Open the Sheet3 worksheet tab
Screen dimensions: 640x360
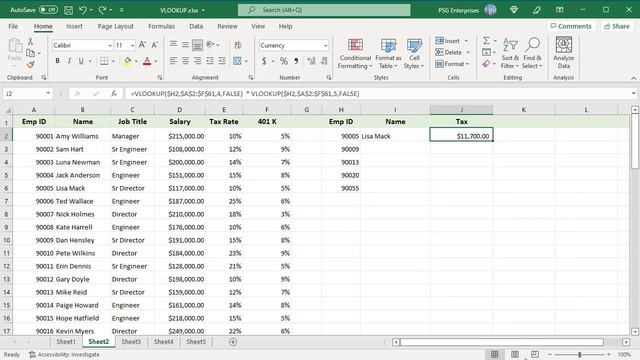[x=131, y=342]
